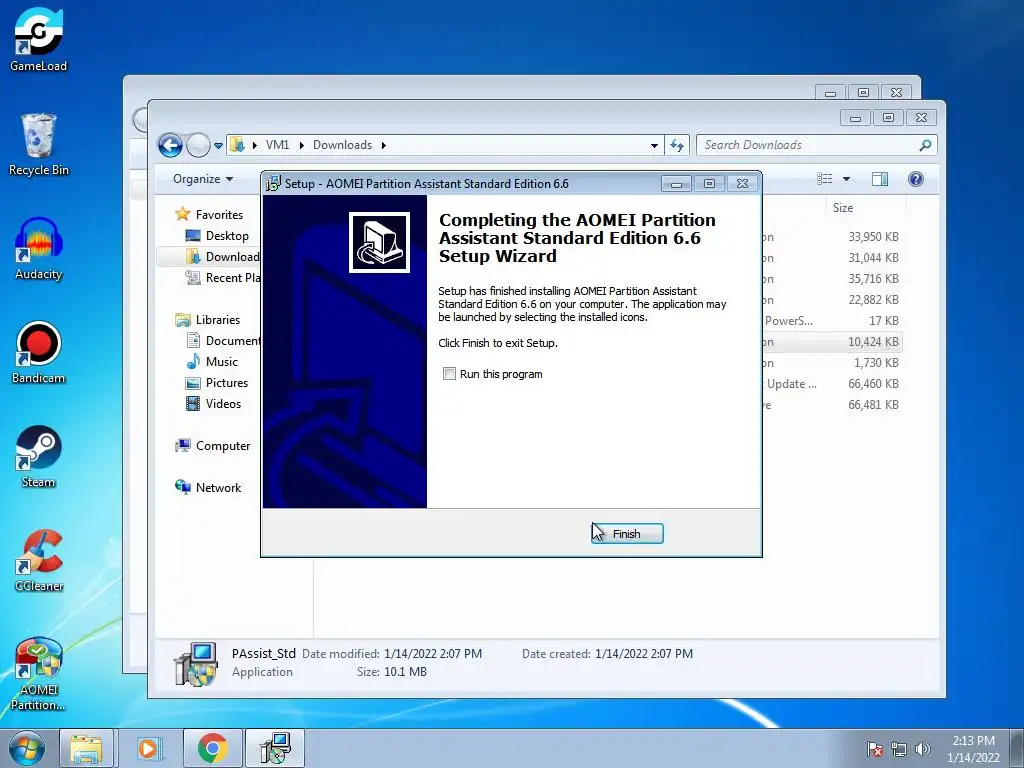Viewport: 1024px width, 768px height.
Task: Open Google Chrome from the taskbar
Action: click(212, 748)
